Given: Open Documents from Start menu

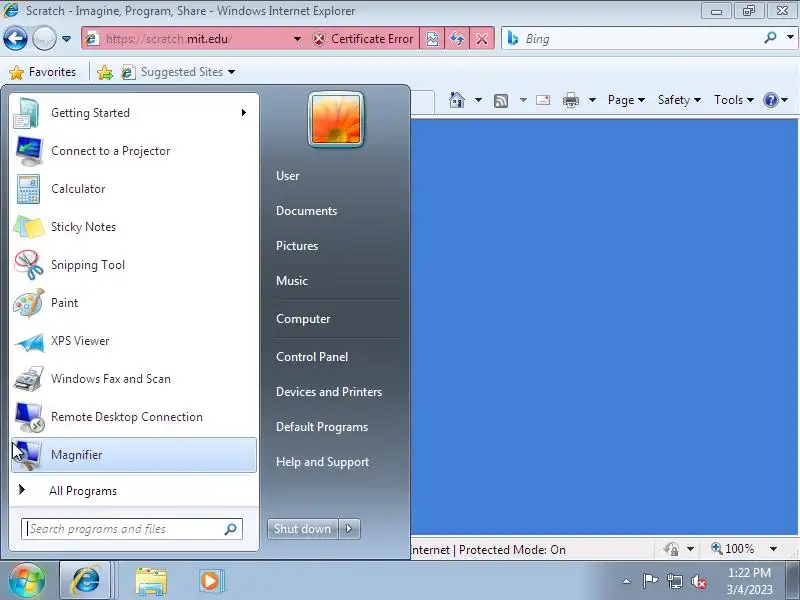Looking at the screenshot, I should pyautogui.click(x=307, y=211).
